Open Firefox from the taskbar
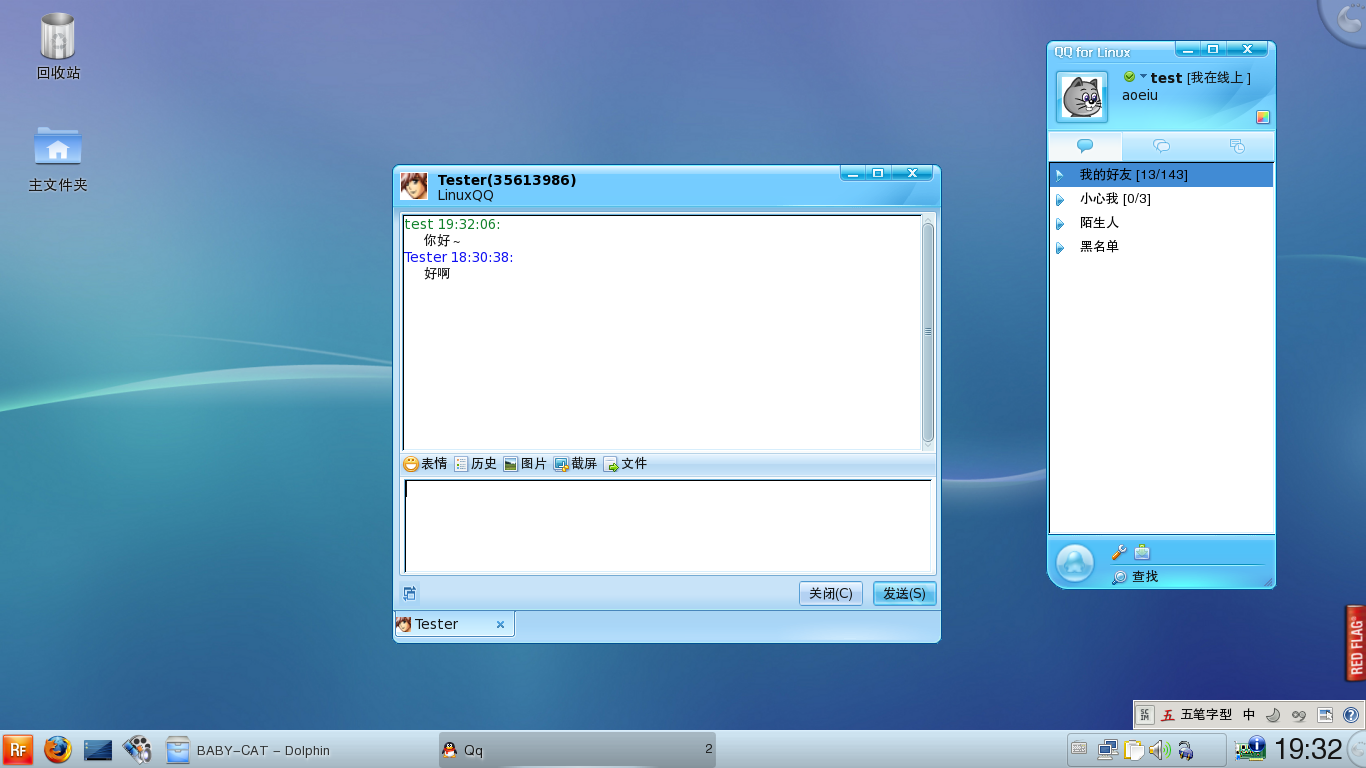The width and height of the screenshot is (1366, 768). coord(58,749)
